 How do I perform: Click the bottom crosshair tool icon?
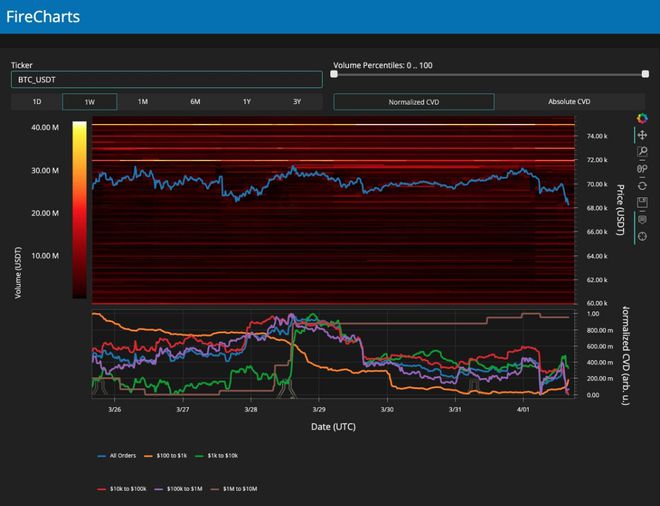click(642, 236)
